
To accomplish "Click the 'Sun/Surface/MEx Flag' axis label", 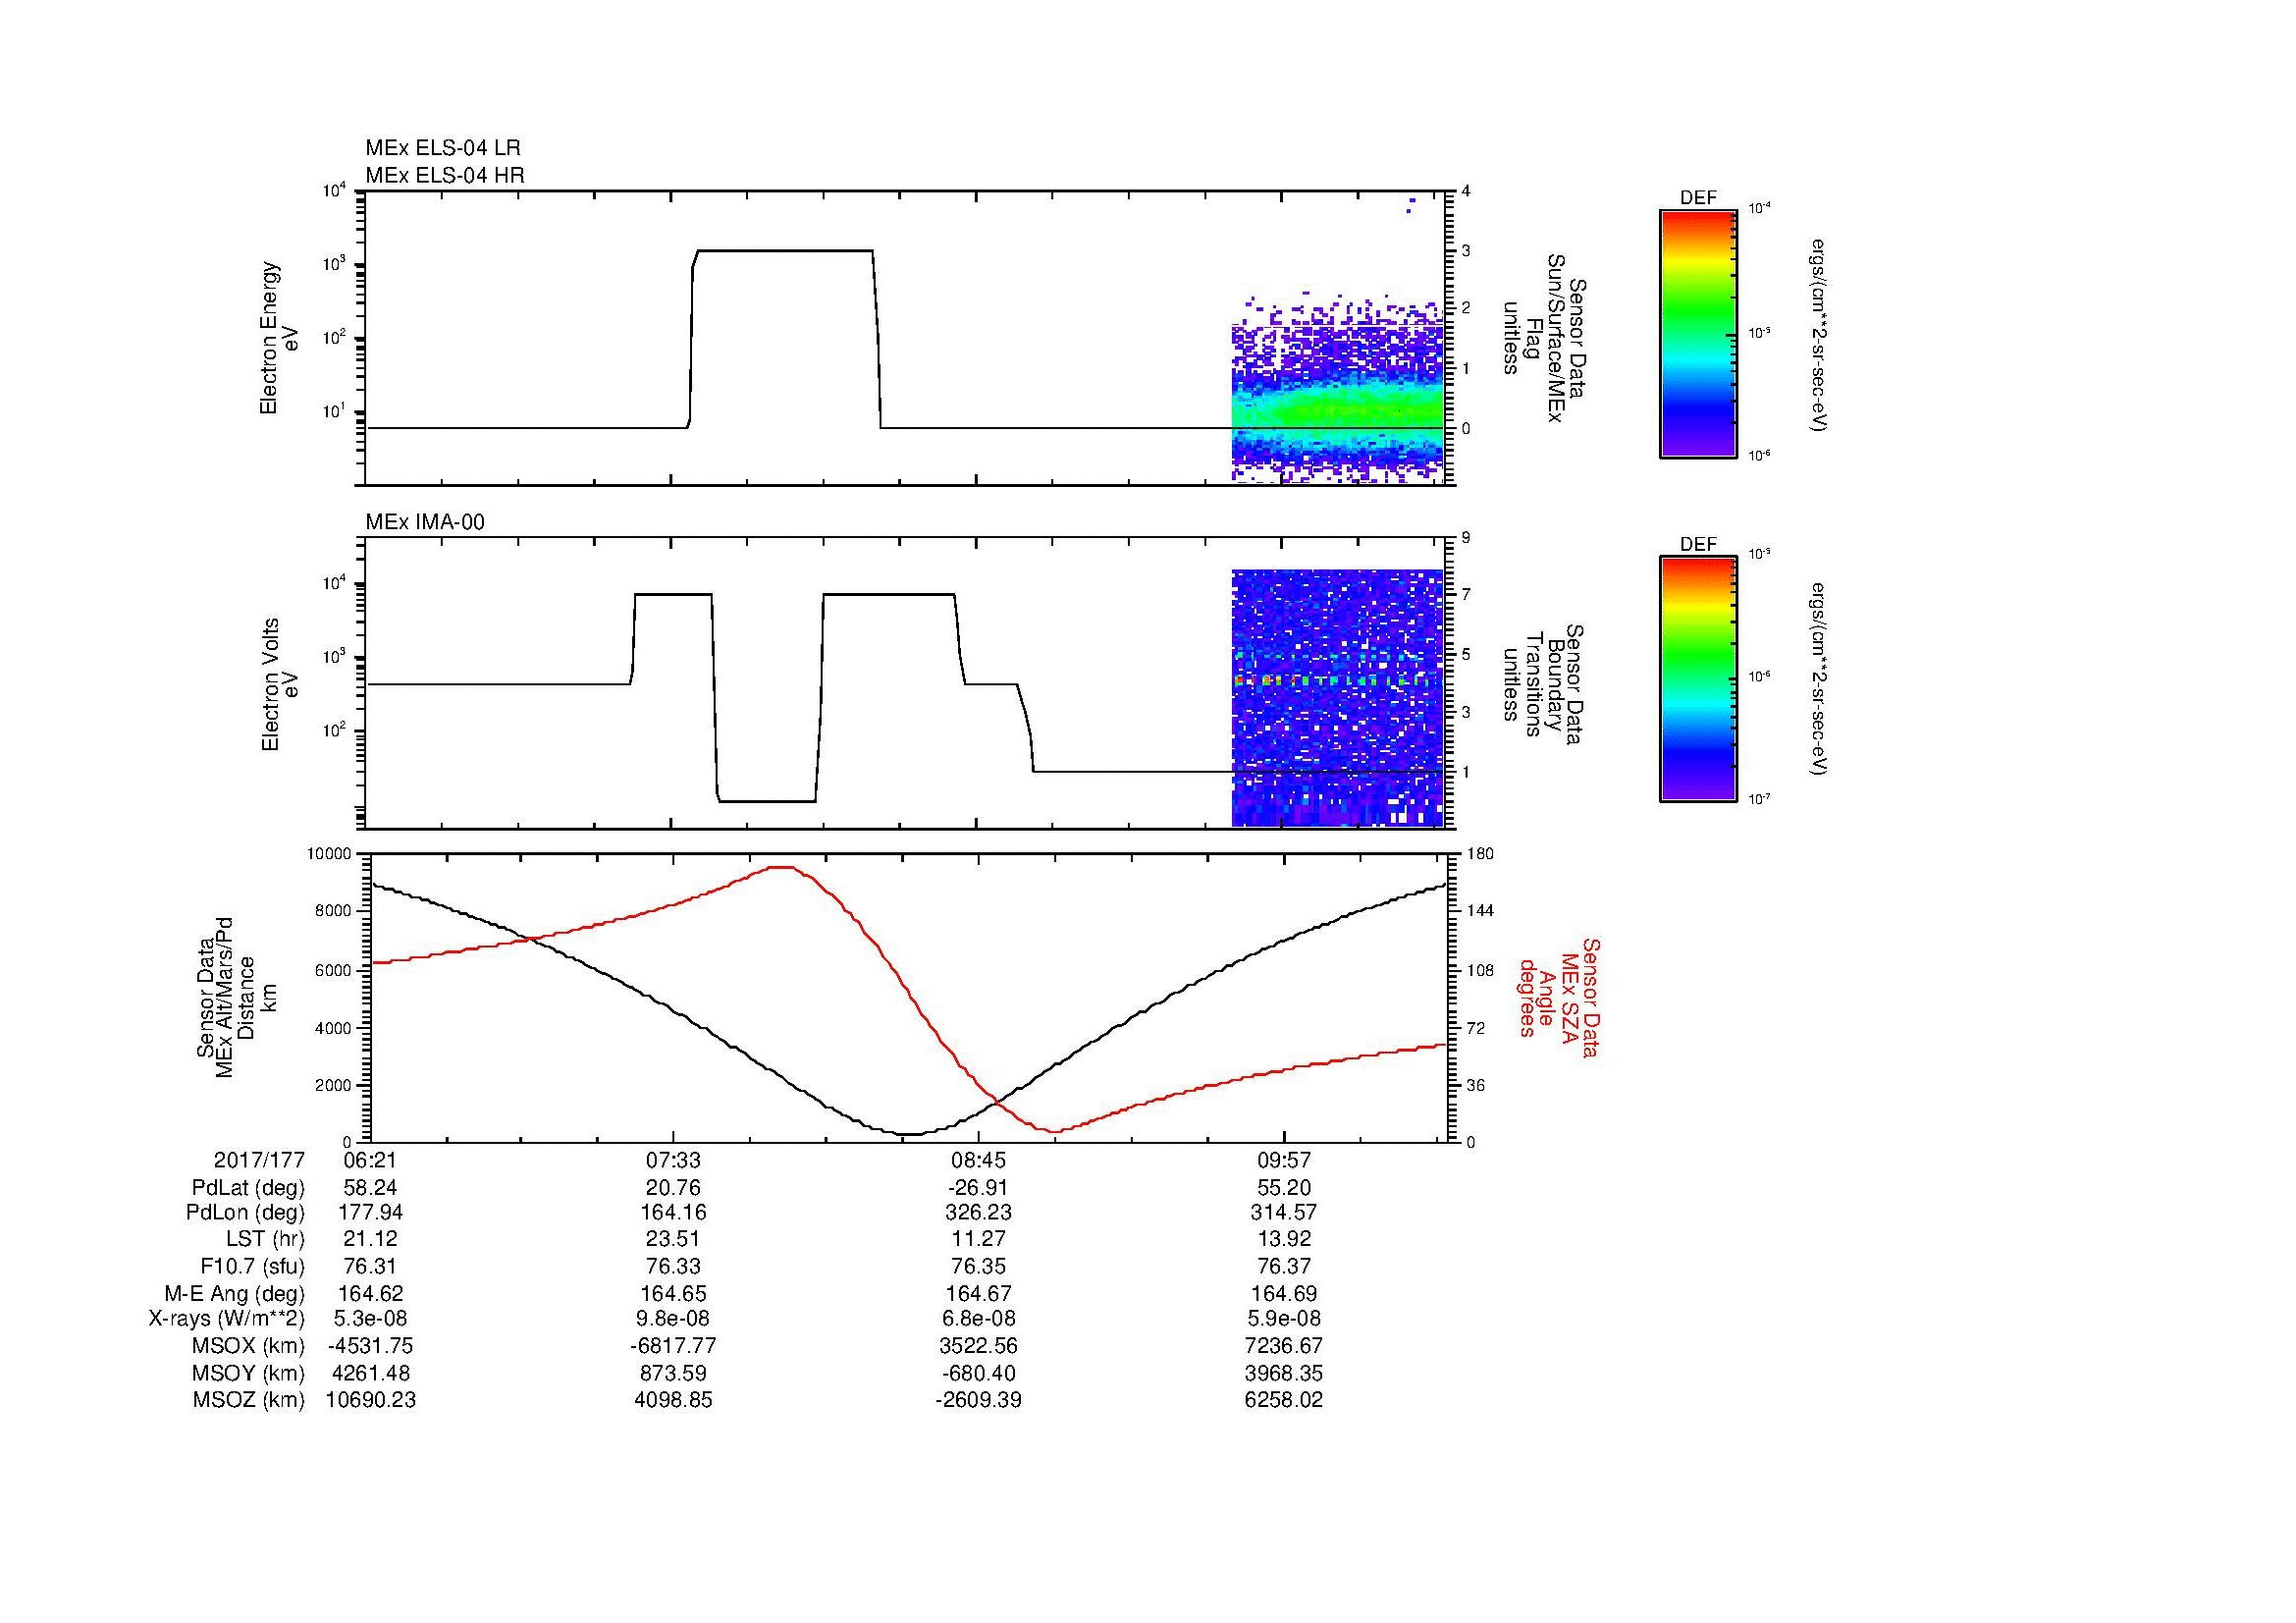I will point(1544,338).
